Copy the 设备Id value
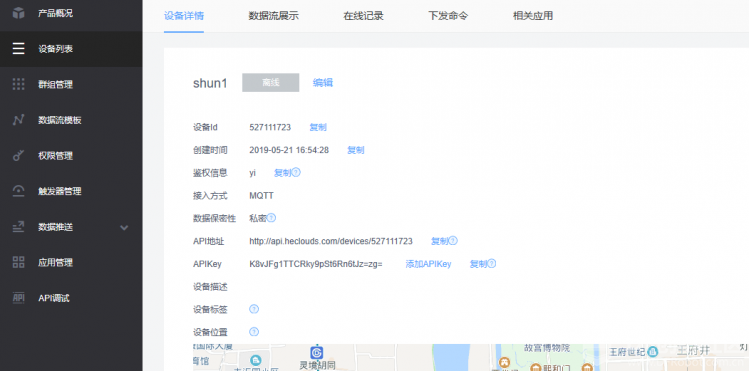 [318, 127]
